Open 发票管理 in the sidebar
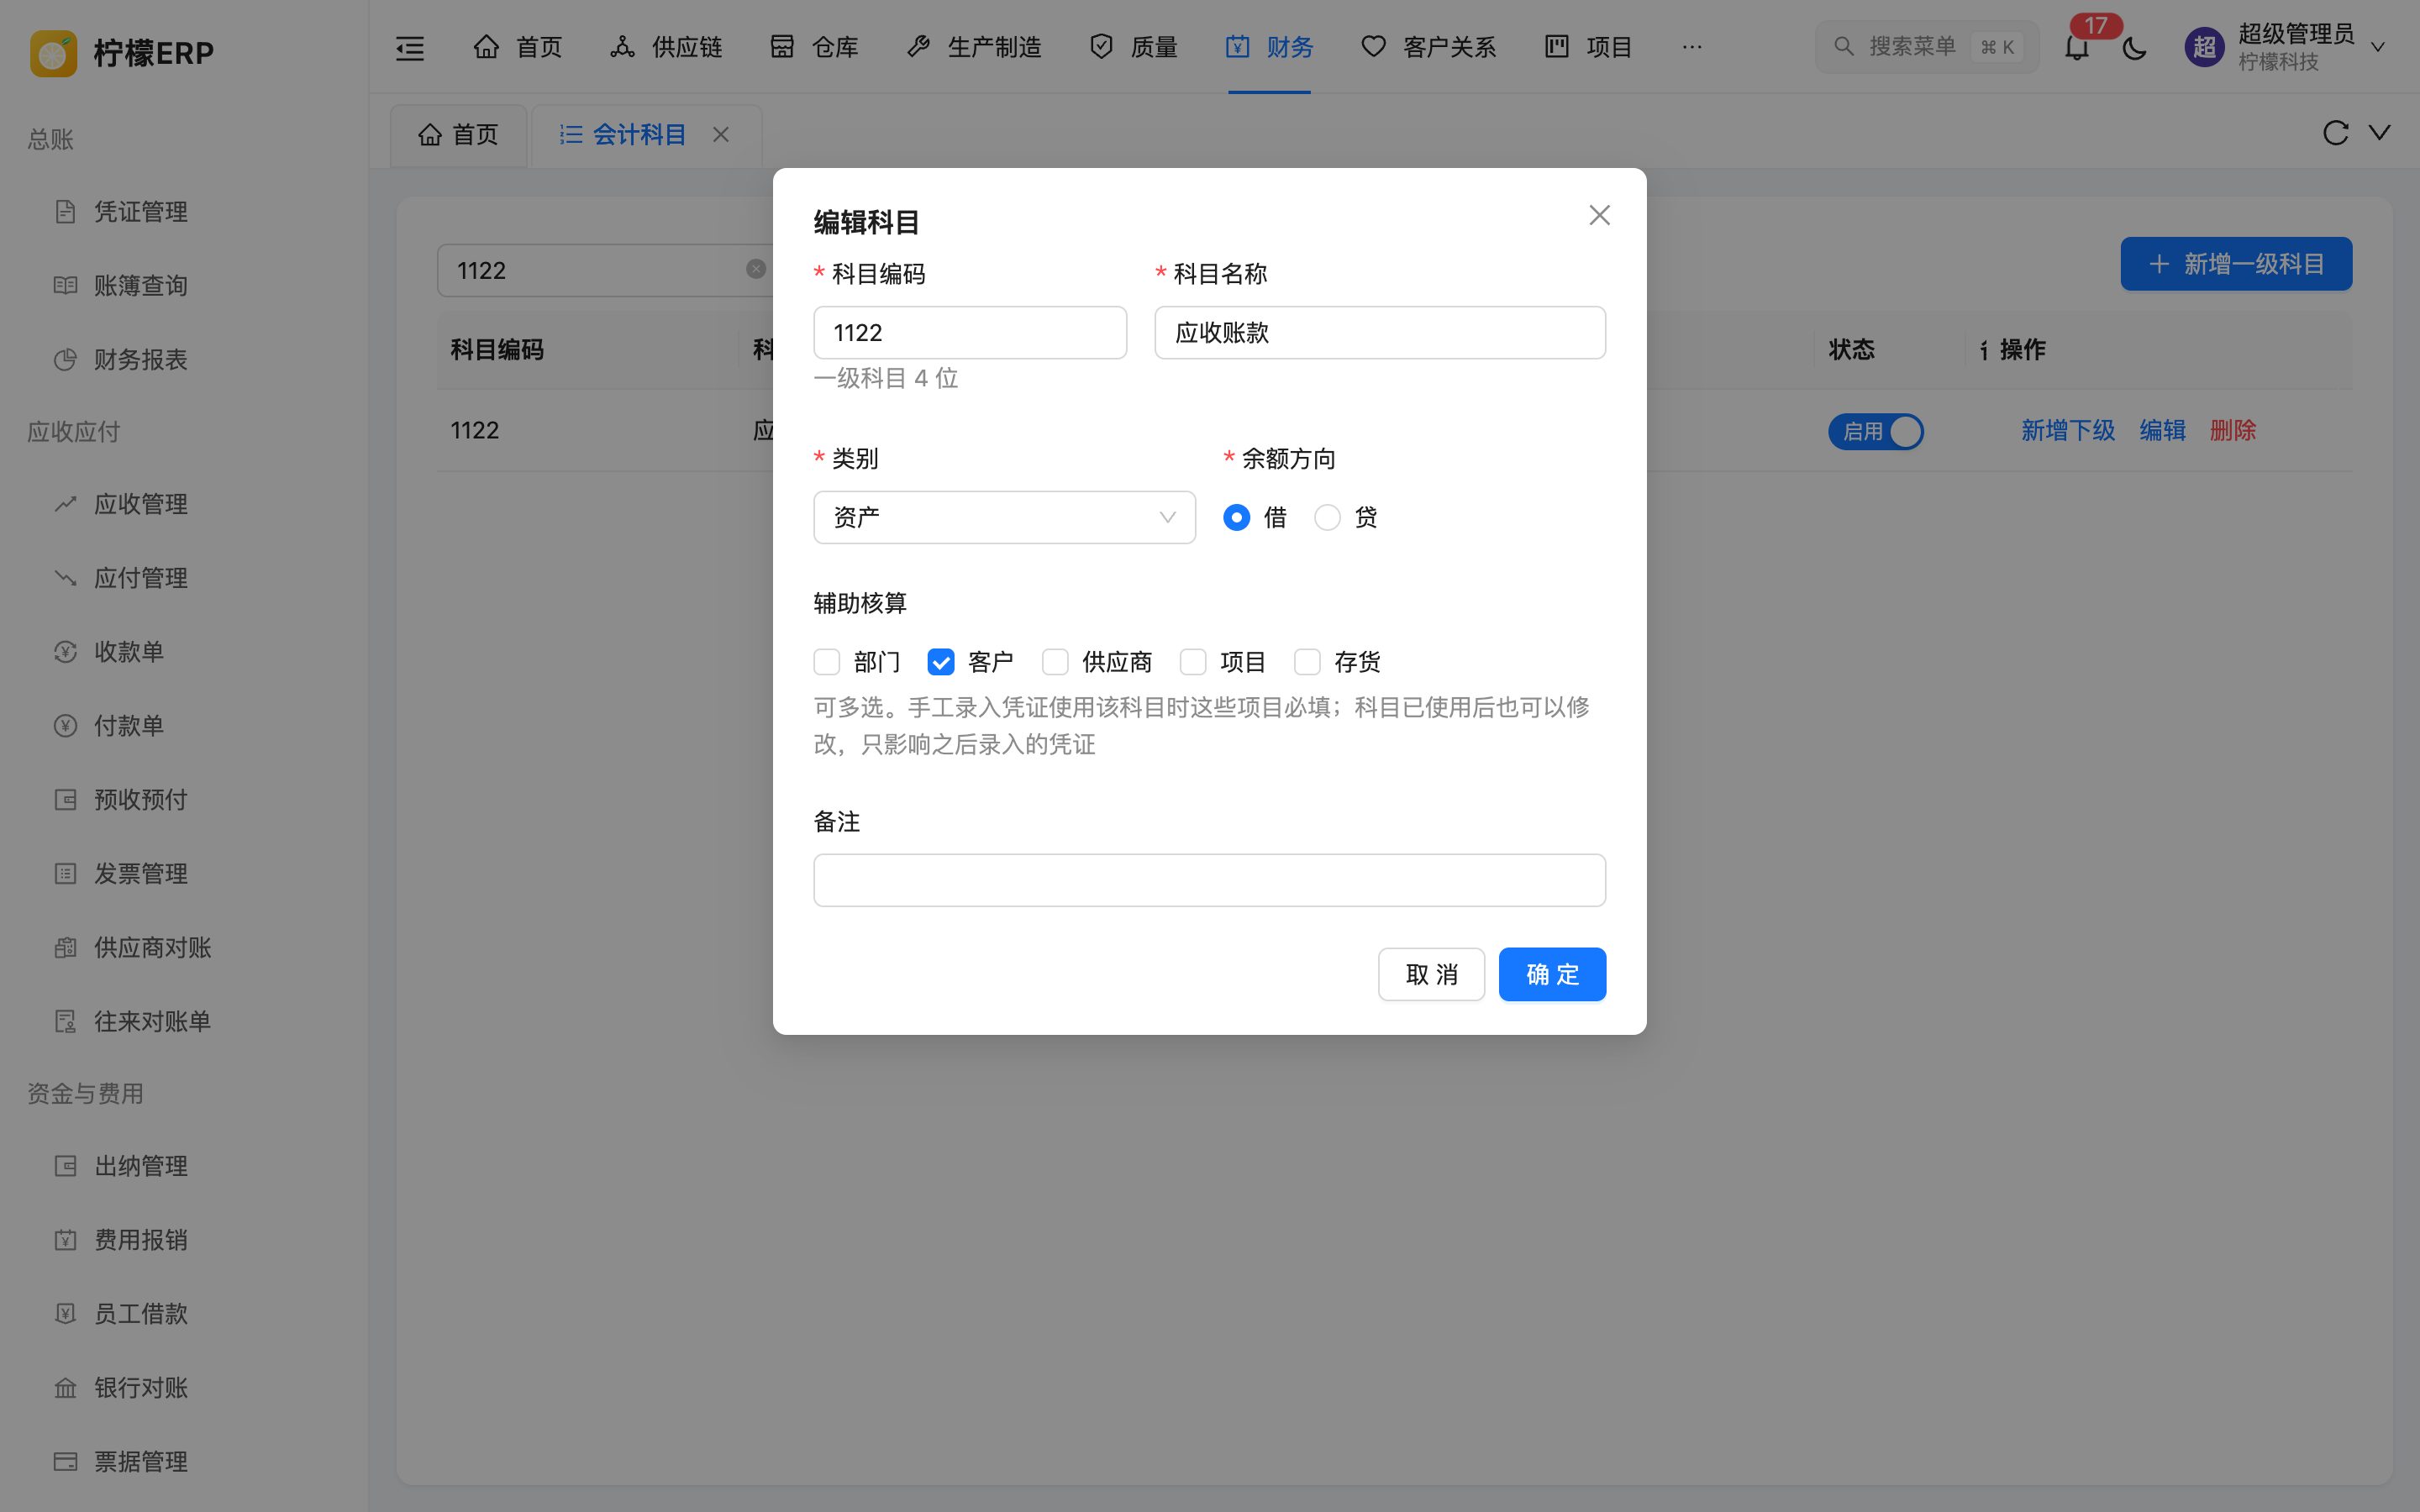Viewport: 2420px width, 1512px height. click(x=141, y=874)
